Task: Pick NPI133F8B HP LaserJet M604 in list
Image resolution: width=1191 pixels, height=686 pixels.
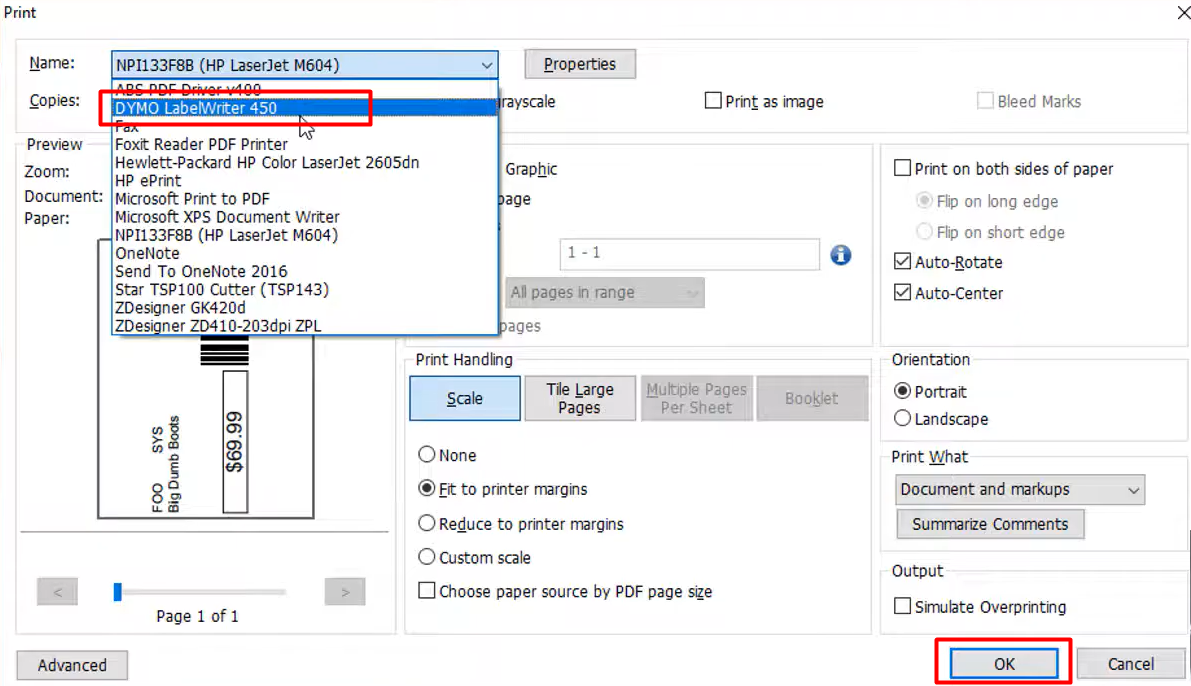Action: pos(305,236)
